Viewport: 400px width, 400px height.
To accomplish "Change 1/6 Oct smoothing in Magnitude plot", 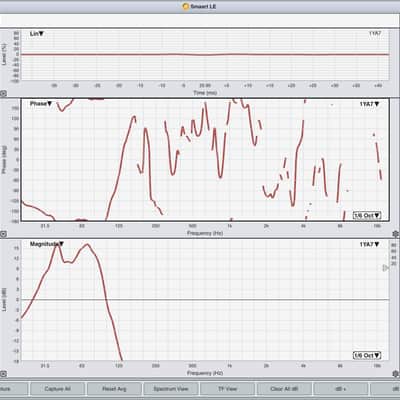I will 367,356.
